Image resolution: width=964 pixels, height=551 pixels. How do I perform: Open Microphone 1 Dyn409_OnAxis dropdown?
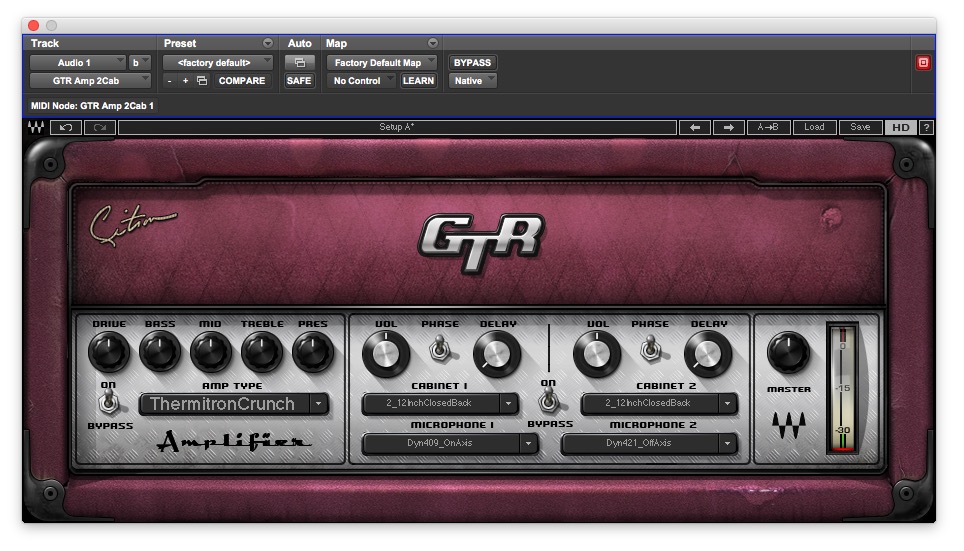click(x=450, y=443)
